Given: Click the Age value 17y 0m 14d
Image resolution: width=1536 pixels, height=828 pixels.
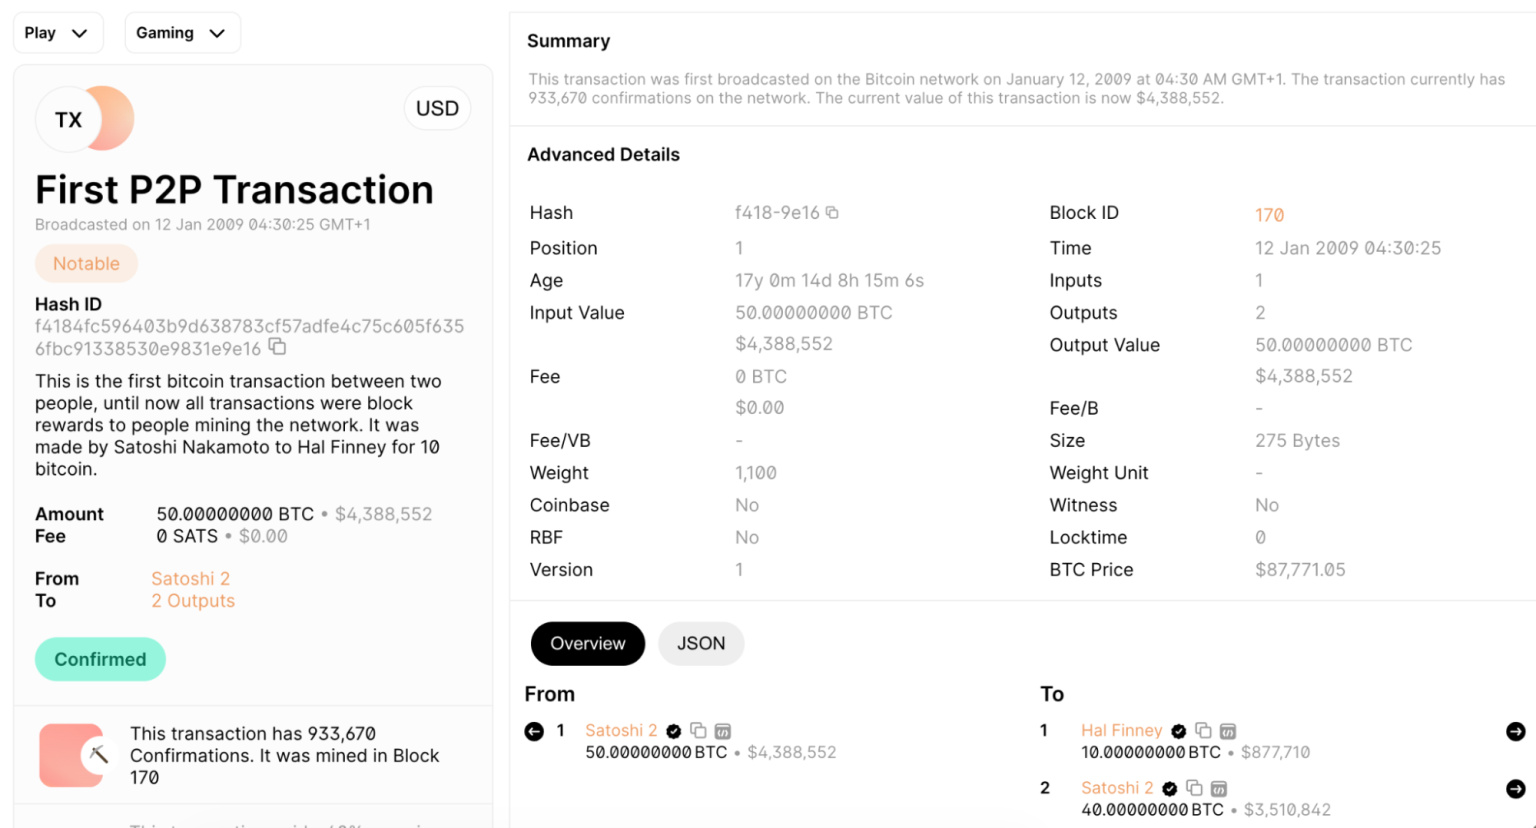Looking at the screenshot, I should (x=829, y=280).
